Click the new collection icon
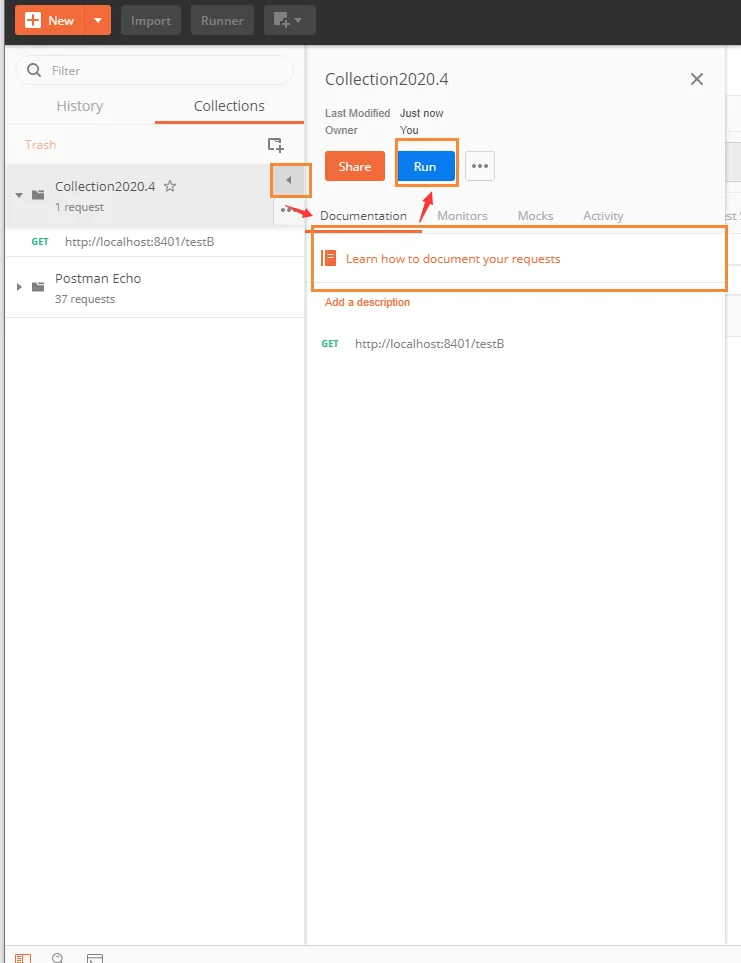This screenshot has width=741, height=963. (276, 145)
